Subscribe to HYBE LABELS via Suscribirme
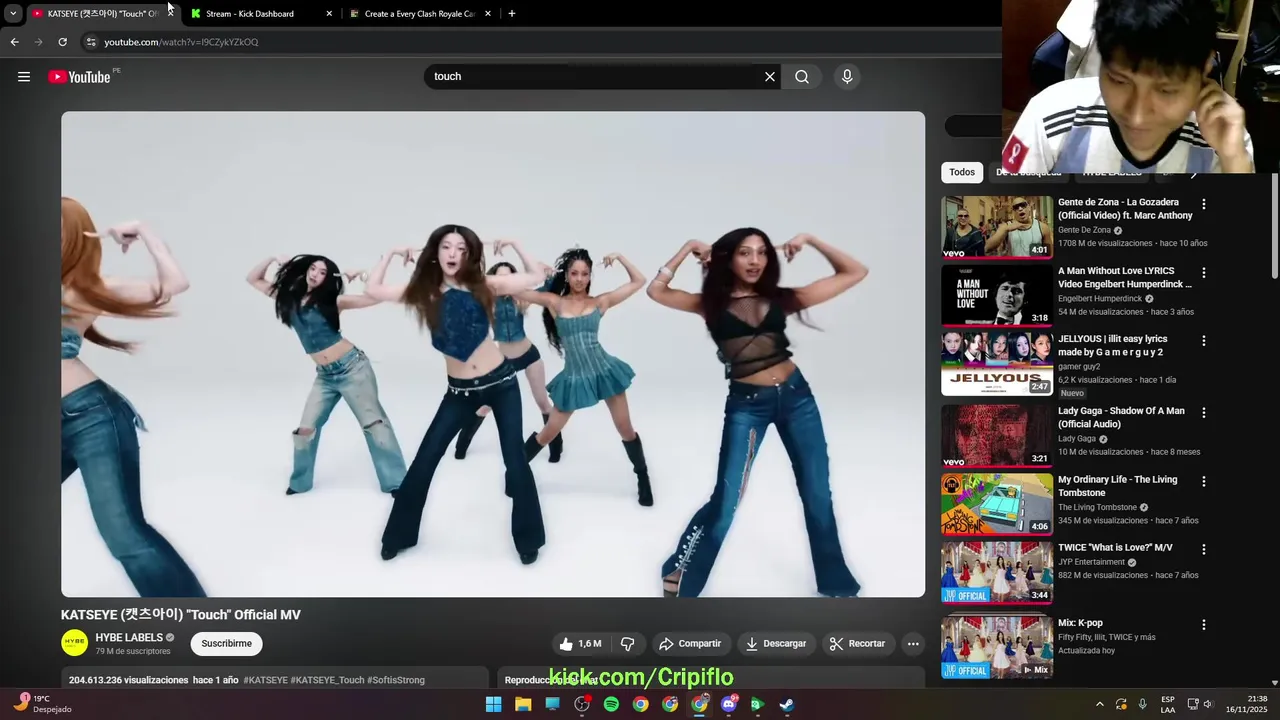 coord(227,644)
